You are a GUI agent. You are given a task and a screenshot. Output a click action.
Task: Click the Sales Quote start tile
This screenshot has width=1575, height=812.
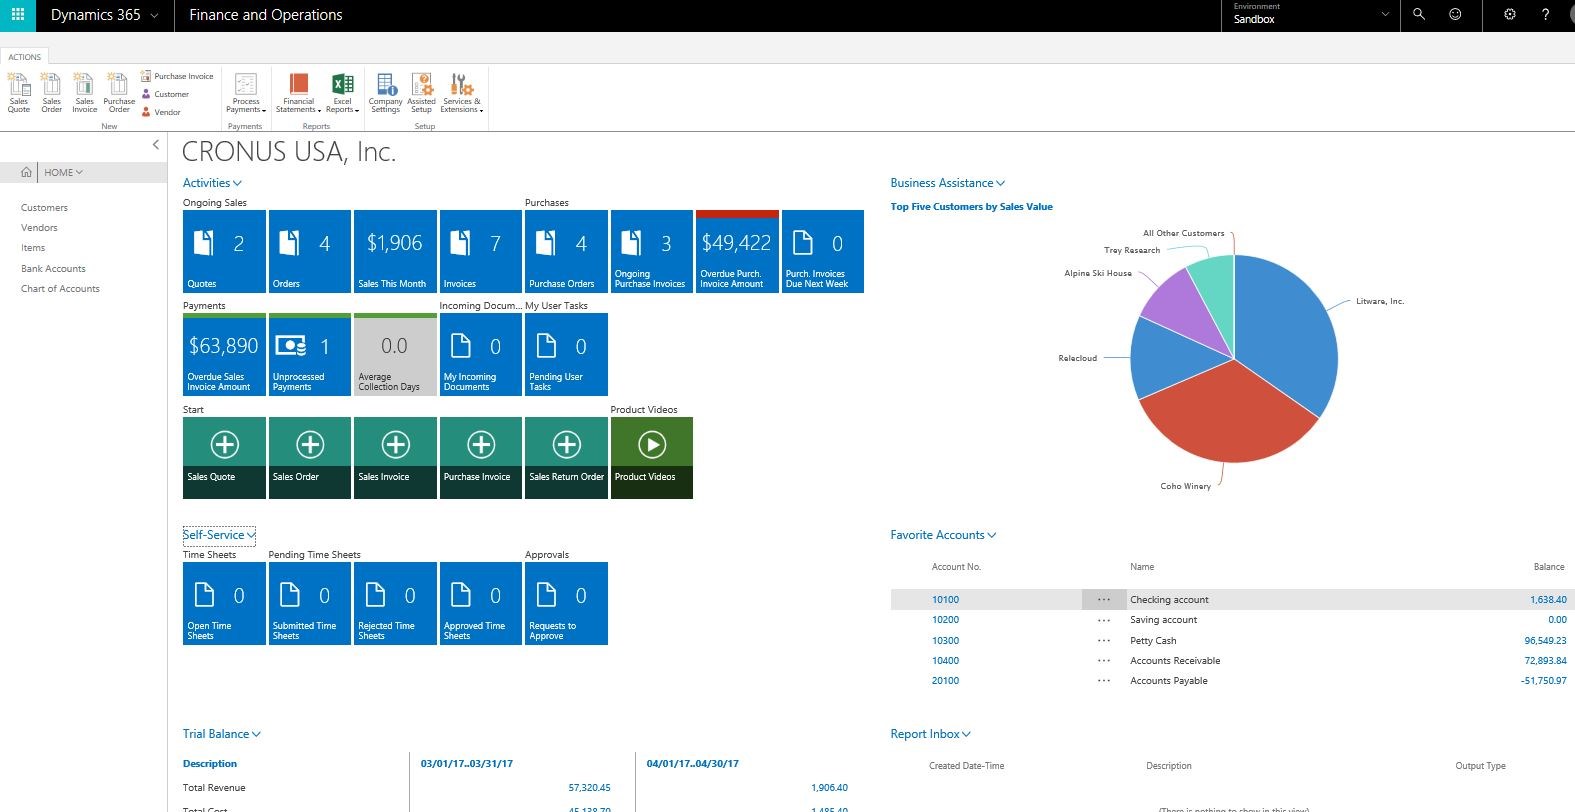point(224,457)
